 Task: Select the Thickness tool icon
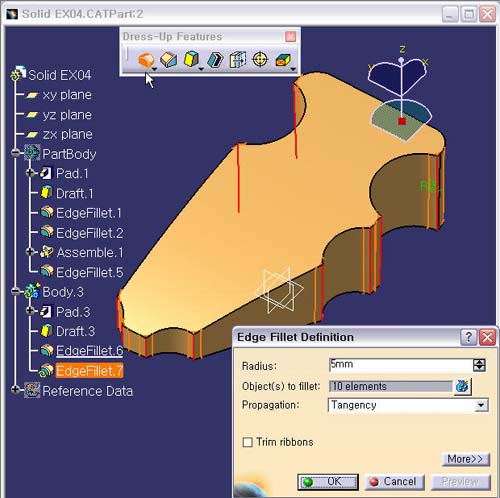pos(238,60)
